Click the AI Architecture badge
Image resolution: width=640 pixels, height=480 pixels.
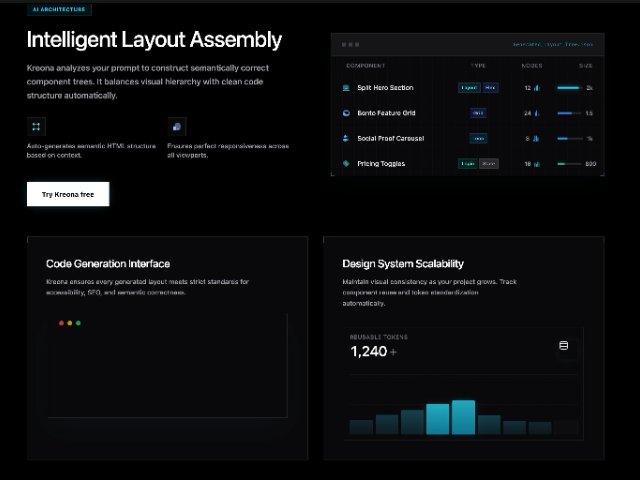coord(60,9)
